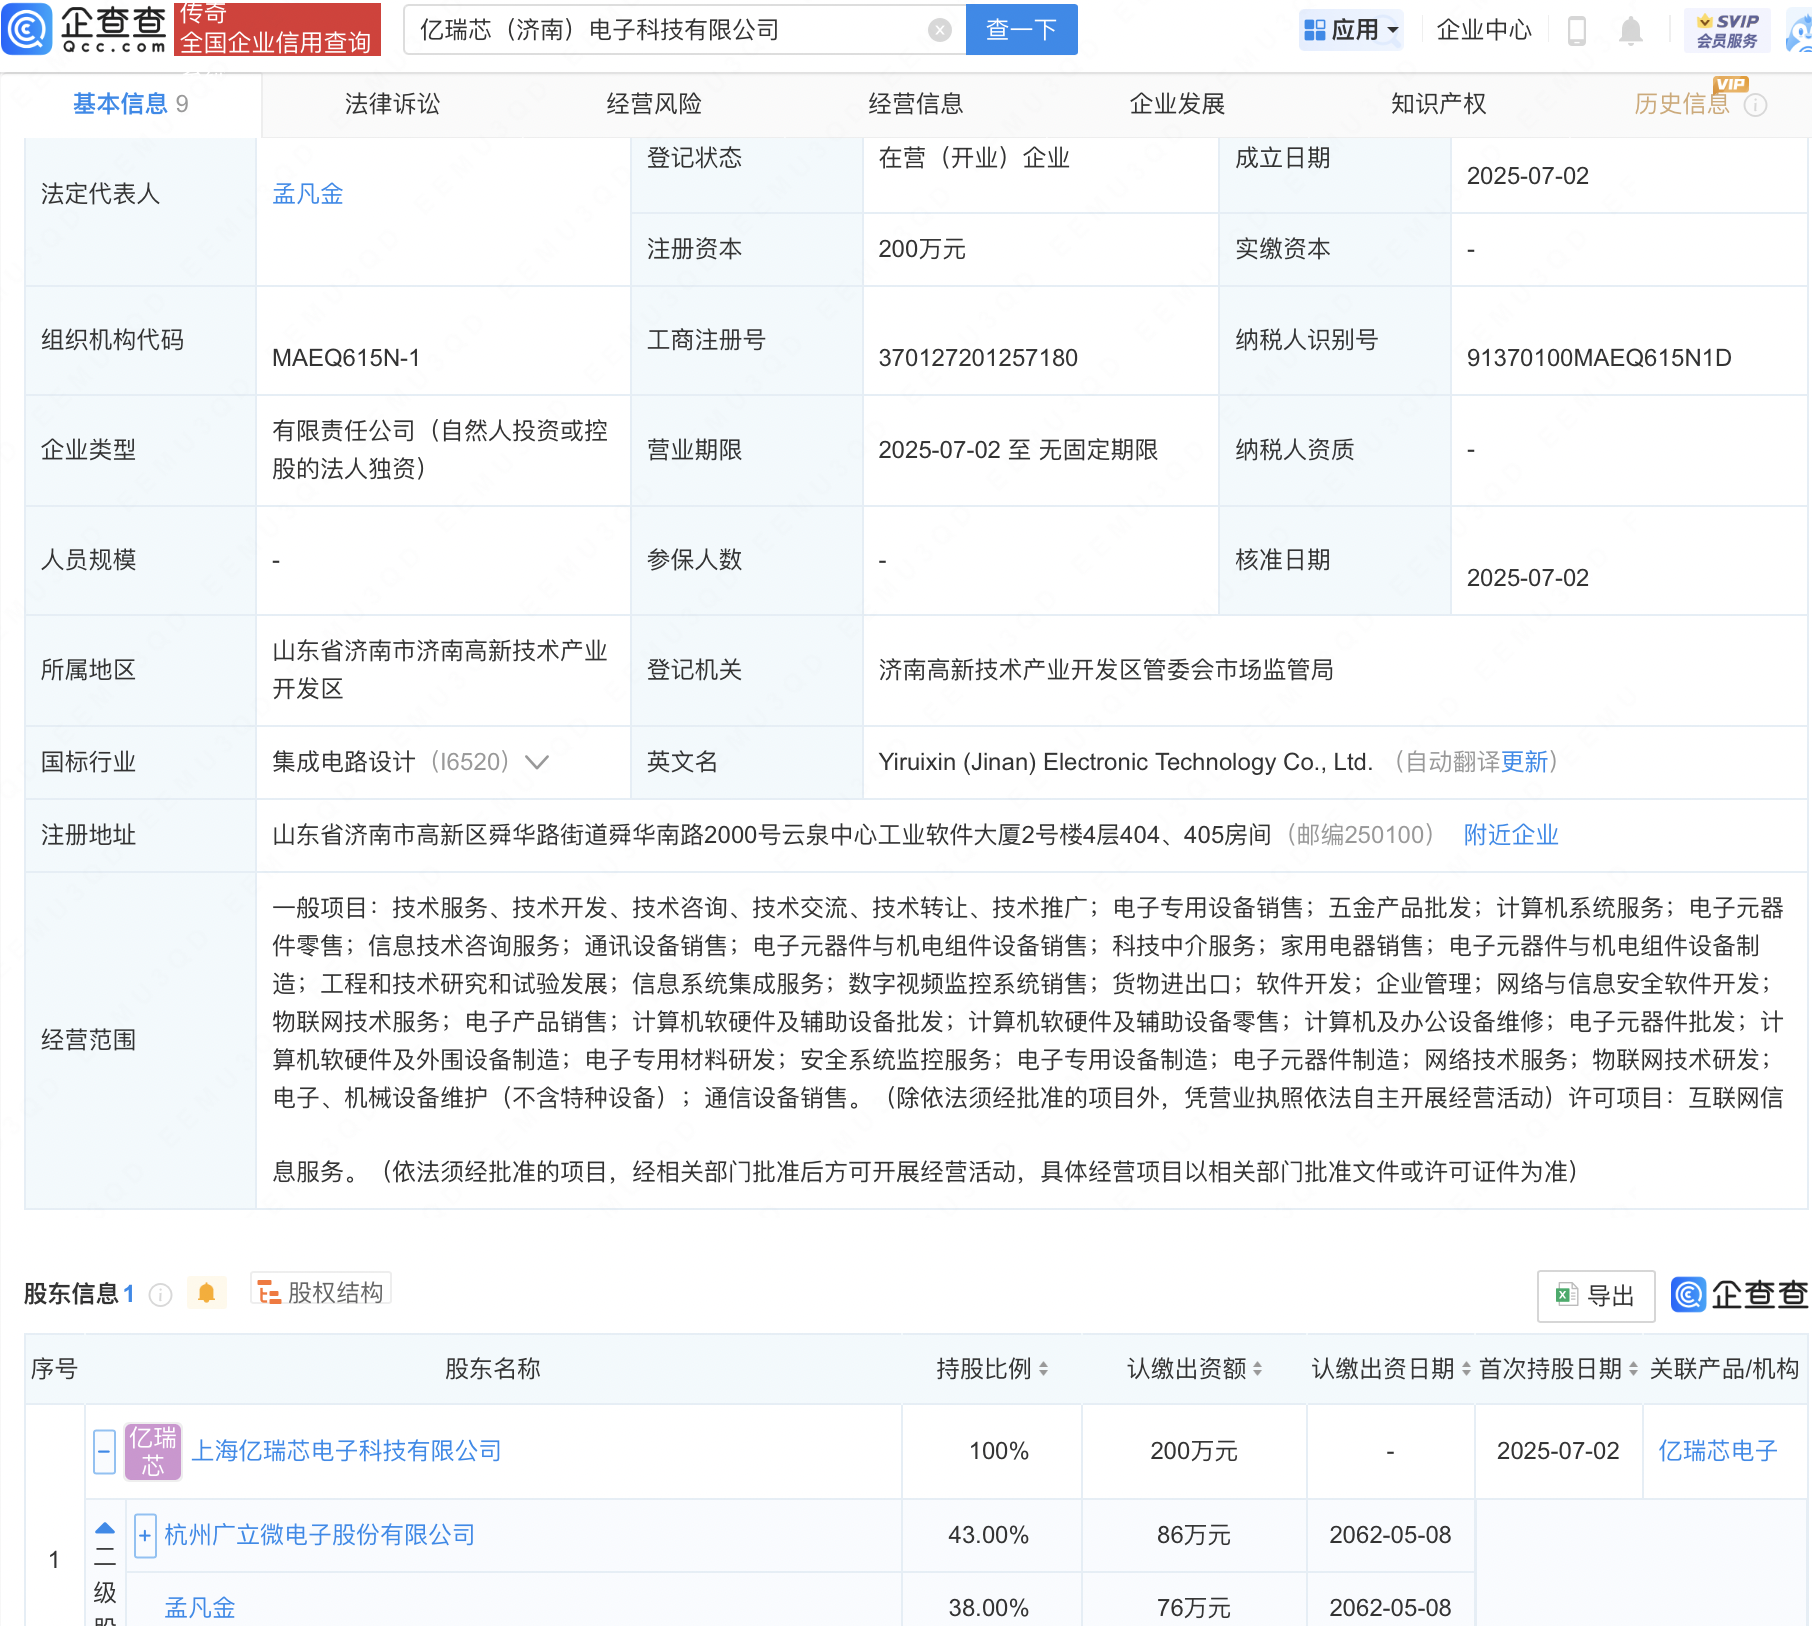Open the 经营信息 tab
This screenshot has height=1626, width=1812.
[x=916, y=104]
